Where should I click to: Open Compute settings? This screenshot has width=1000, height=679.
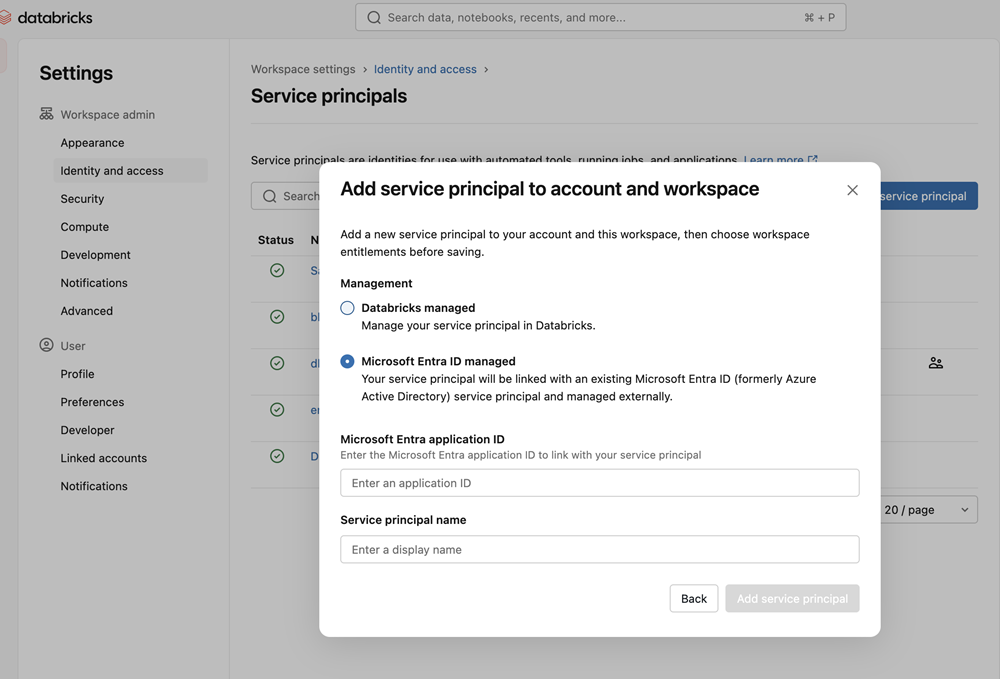click(x=85, y=227)
